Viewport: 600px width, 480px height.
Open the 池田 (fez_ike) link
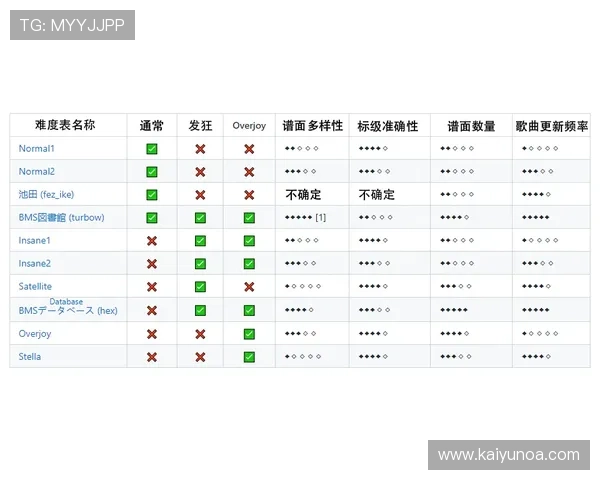point(46,194)
